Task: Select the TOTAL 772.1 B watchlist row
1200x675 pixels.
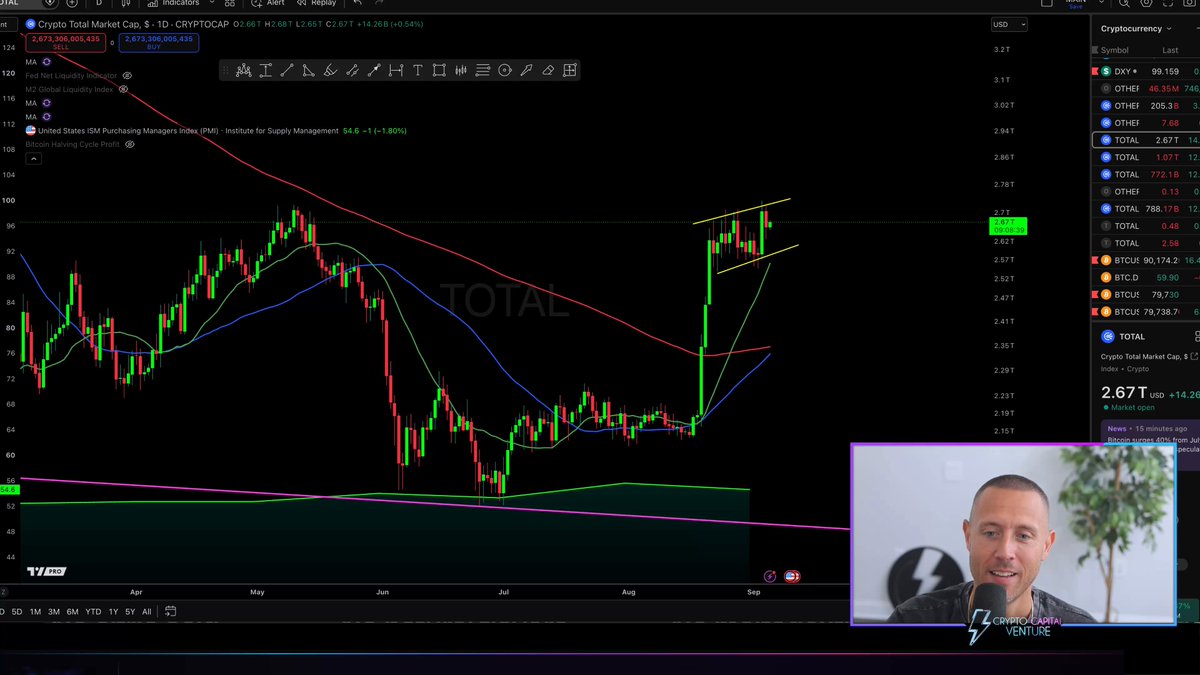Action: [1145, 174]
